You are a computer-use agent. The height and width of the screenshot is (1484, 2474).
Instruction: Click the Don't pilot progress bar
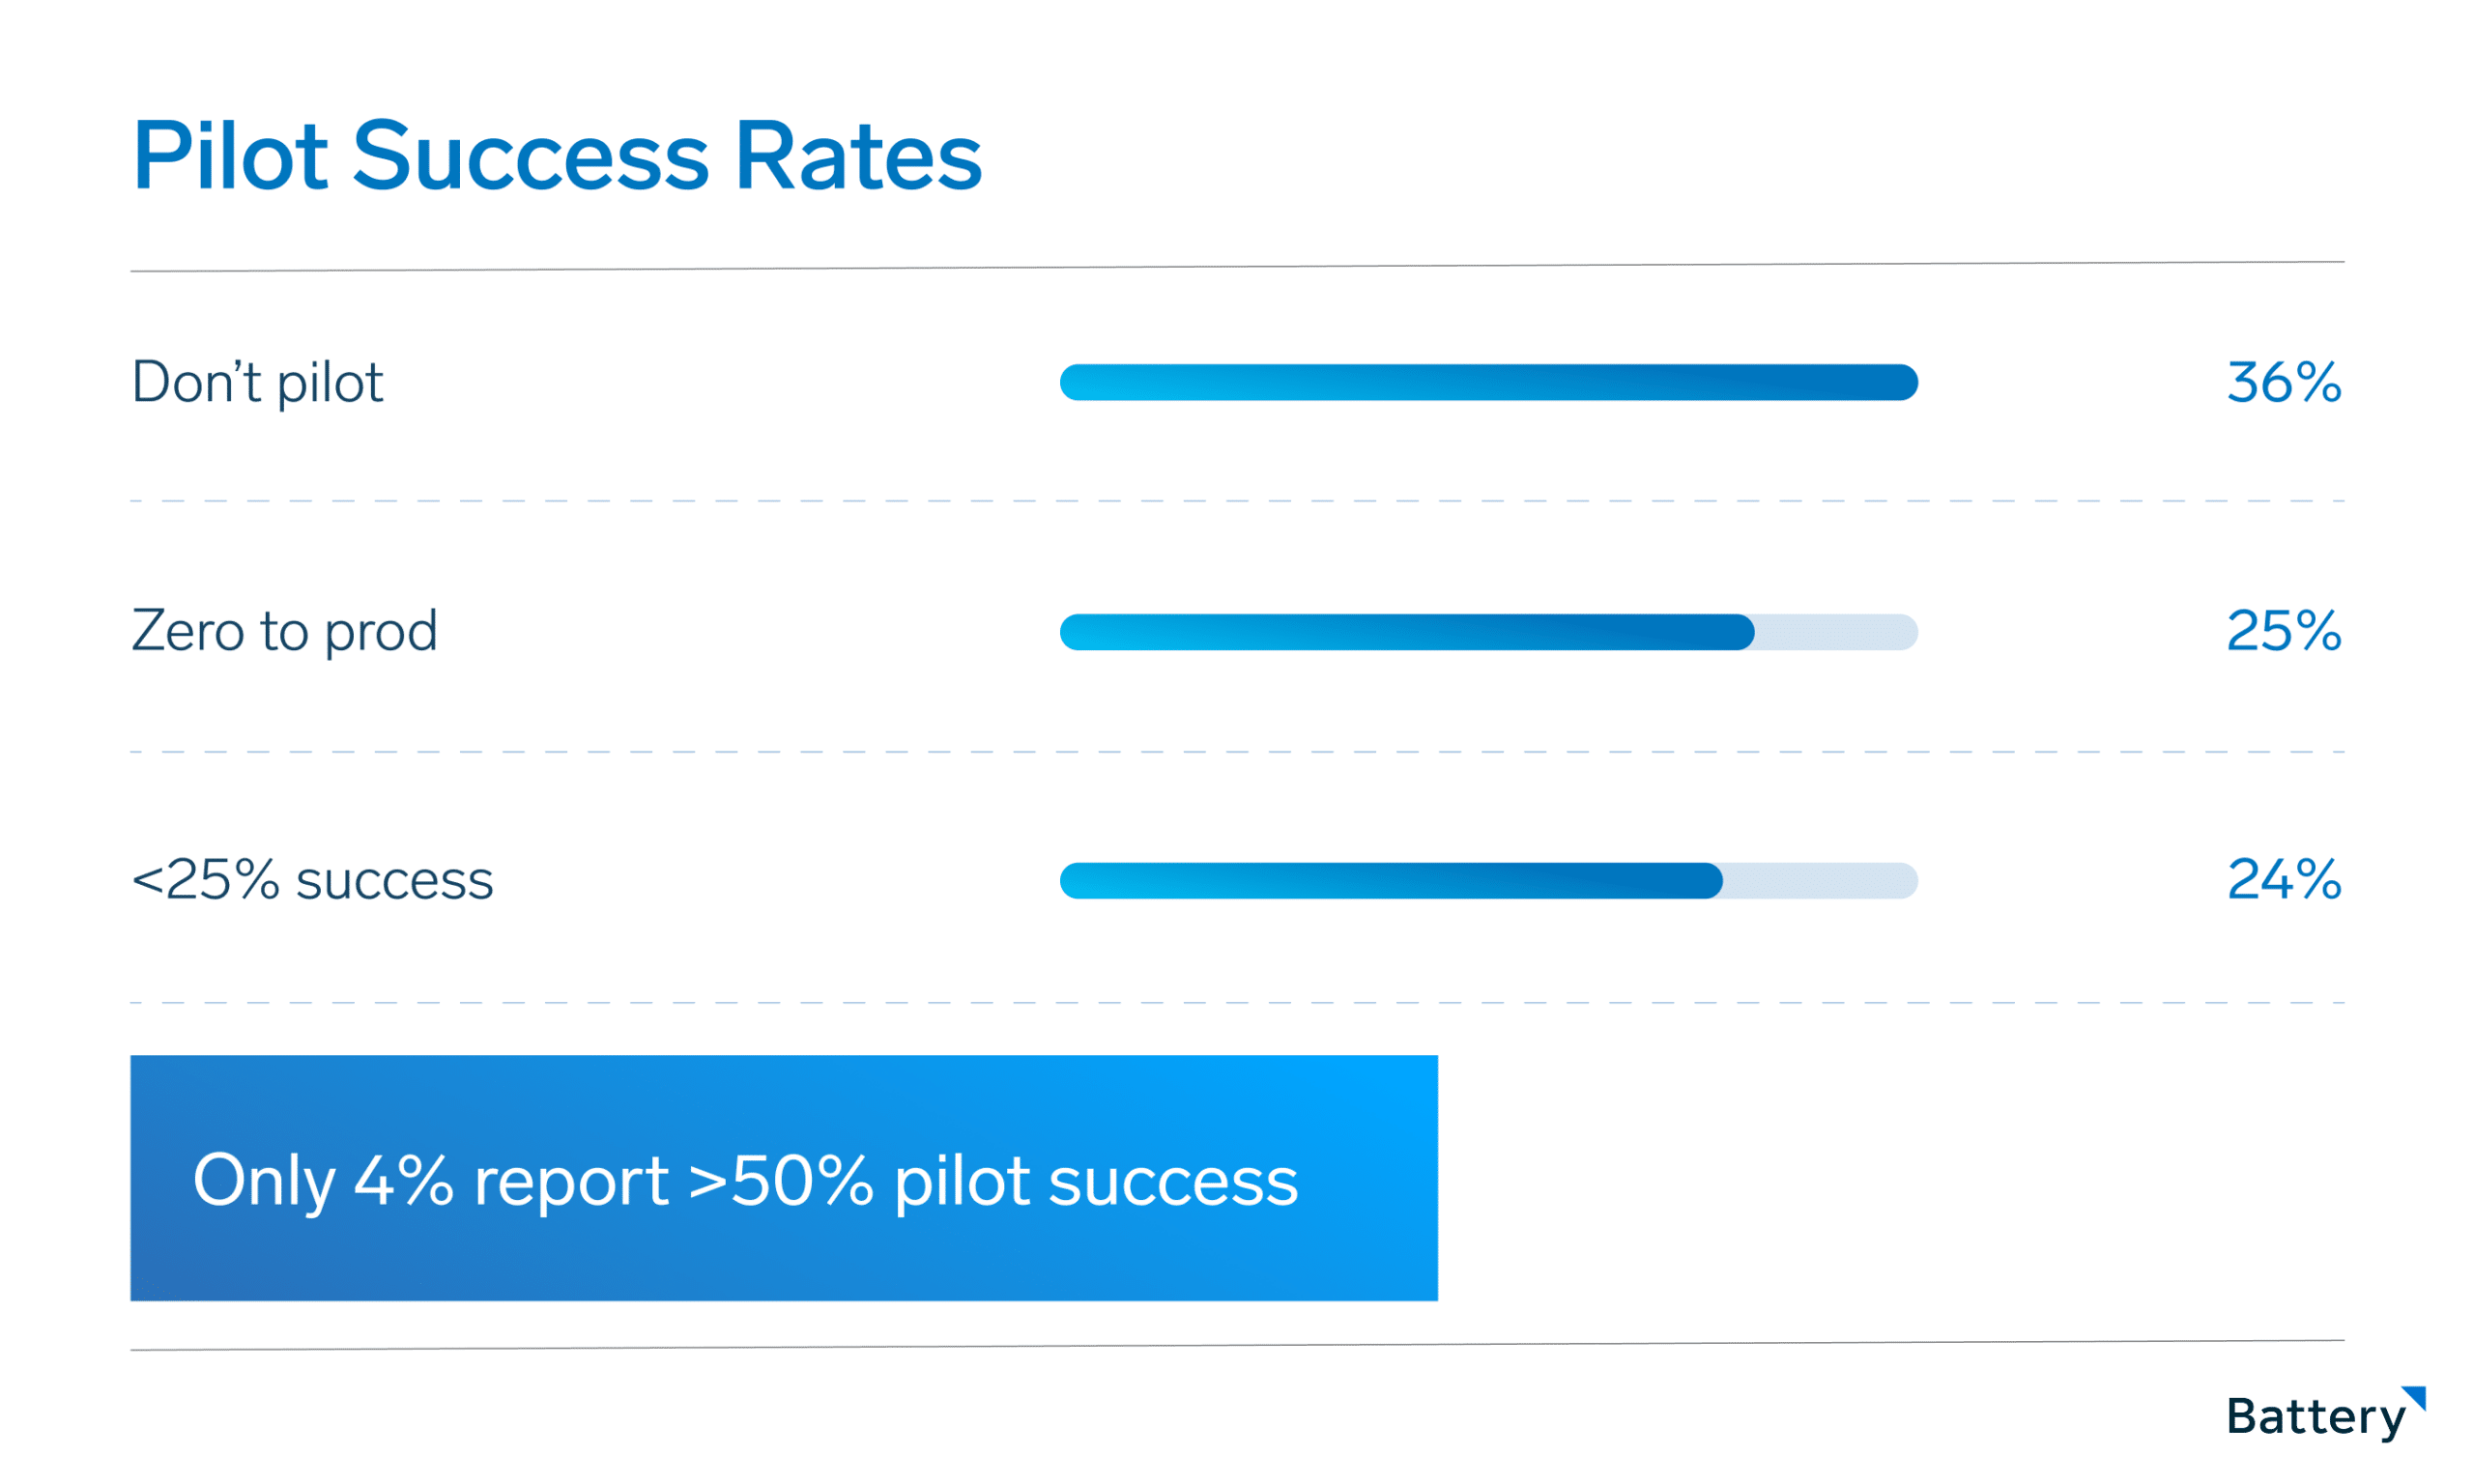click(x=1488, y=382)
